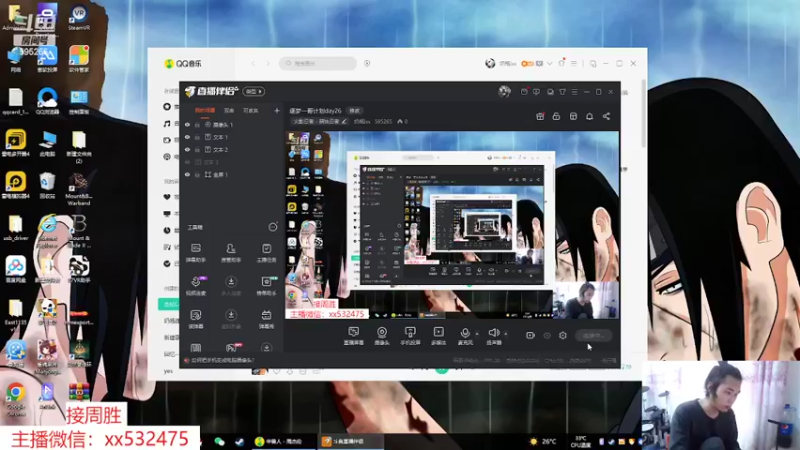
Task: Open the skin shirt icon in streaming app
Action: click(562, 92)
